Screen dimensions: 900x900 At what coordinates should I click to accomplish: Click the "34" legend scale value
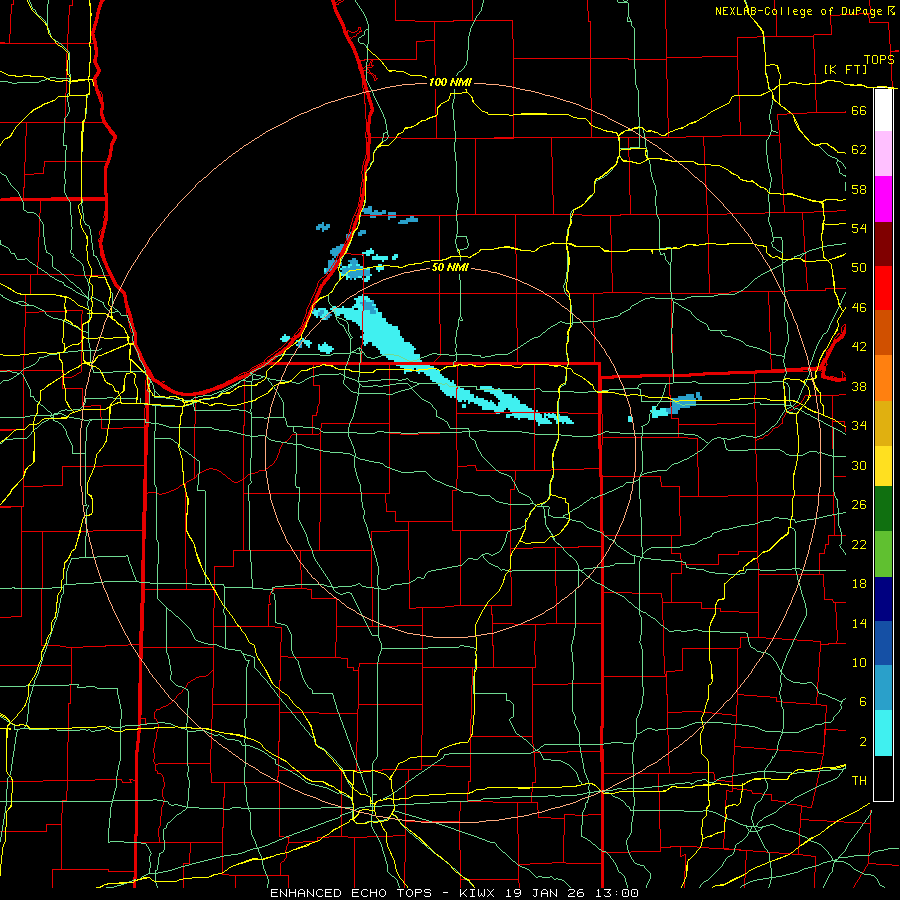[859, 426]
